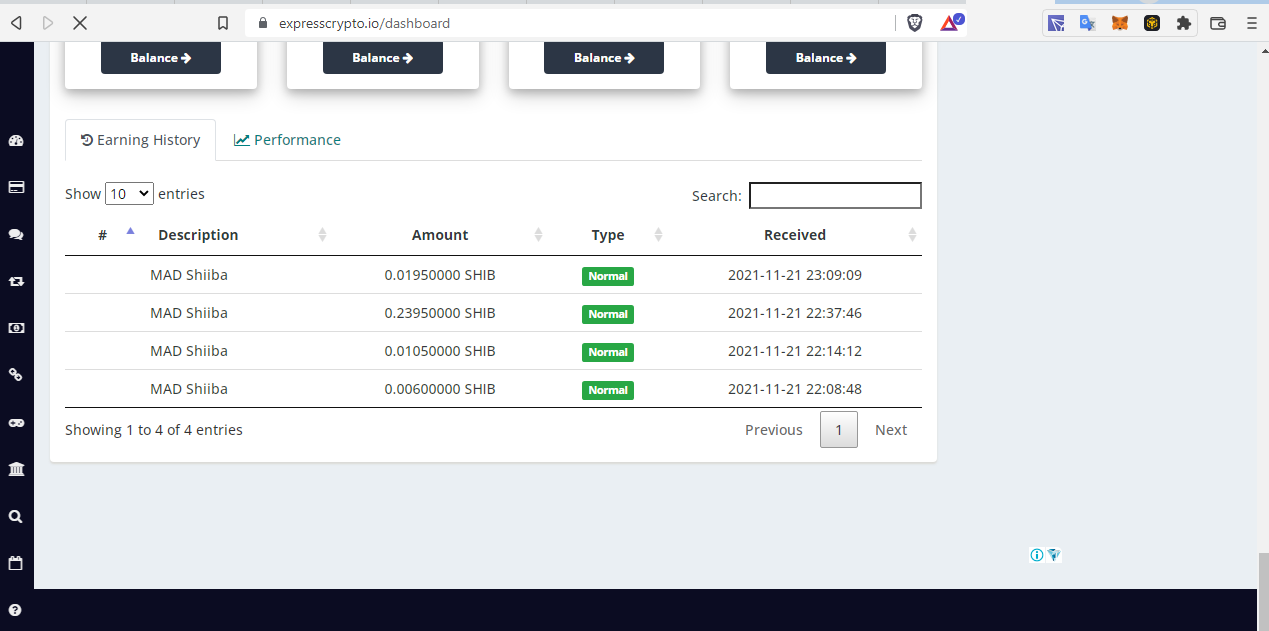This screenshot has height=631, width=1269.
Task: Open the credit card icon in sidebar
Action: [x=16, y=187]
